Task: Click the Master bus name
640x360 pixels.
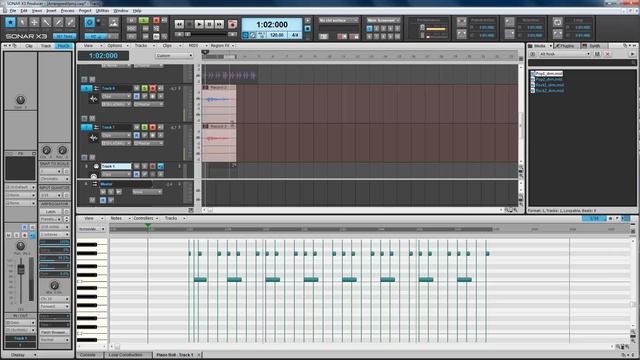Action: tap(107, 184)
